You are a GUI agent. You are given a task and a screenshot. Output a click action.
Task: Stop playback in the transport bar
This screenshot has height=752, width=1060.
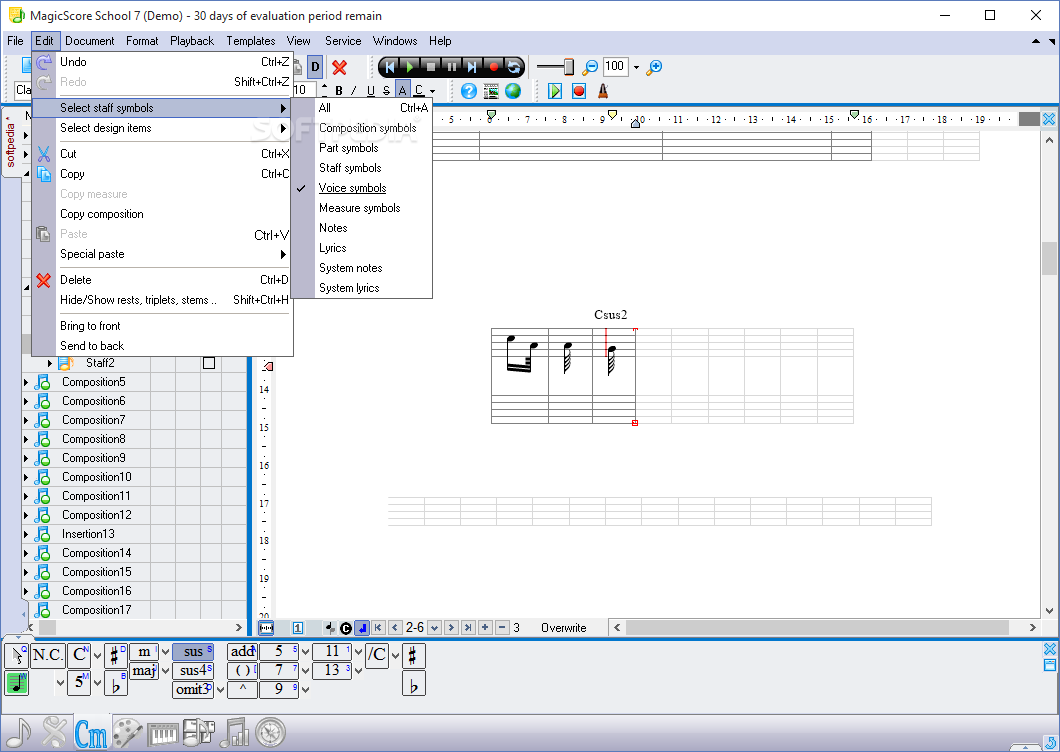coord(431,66)
